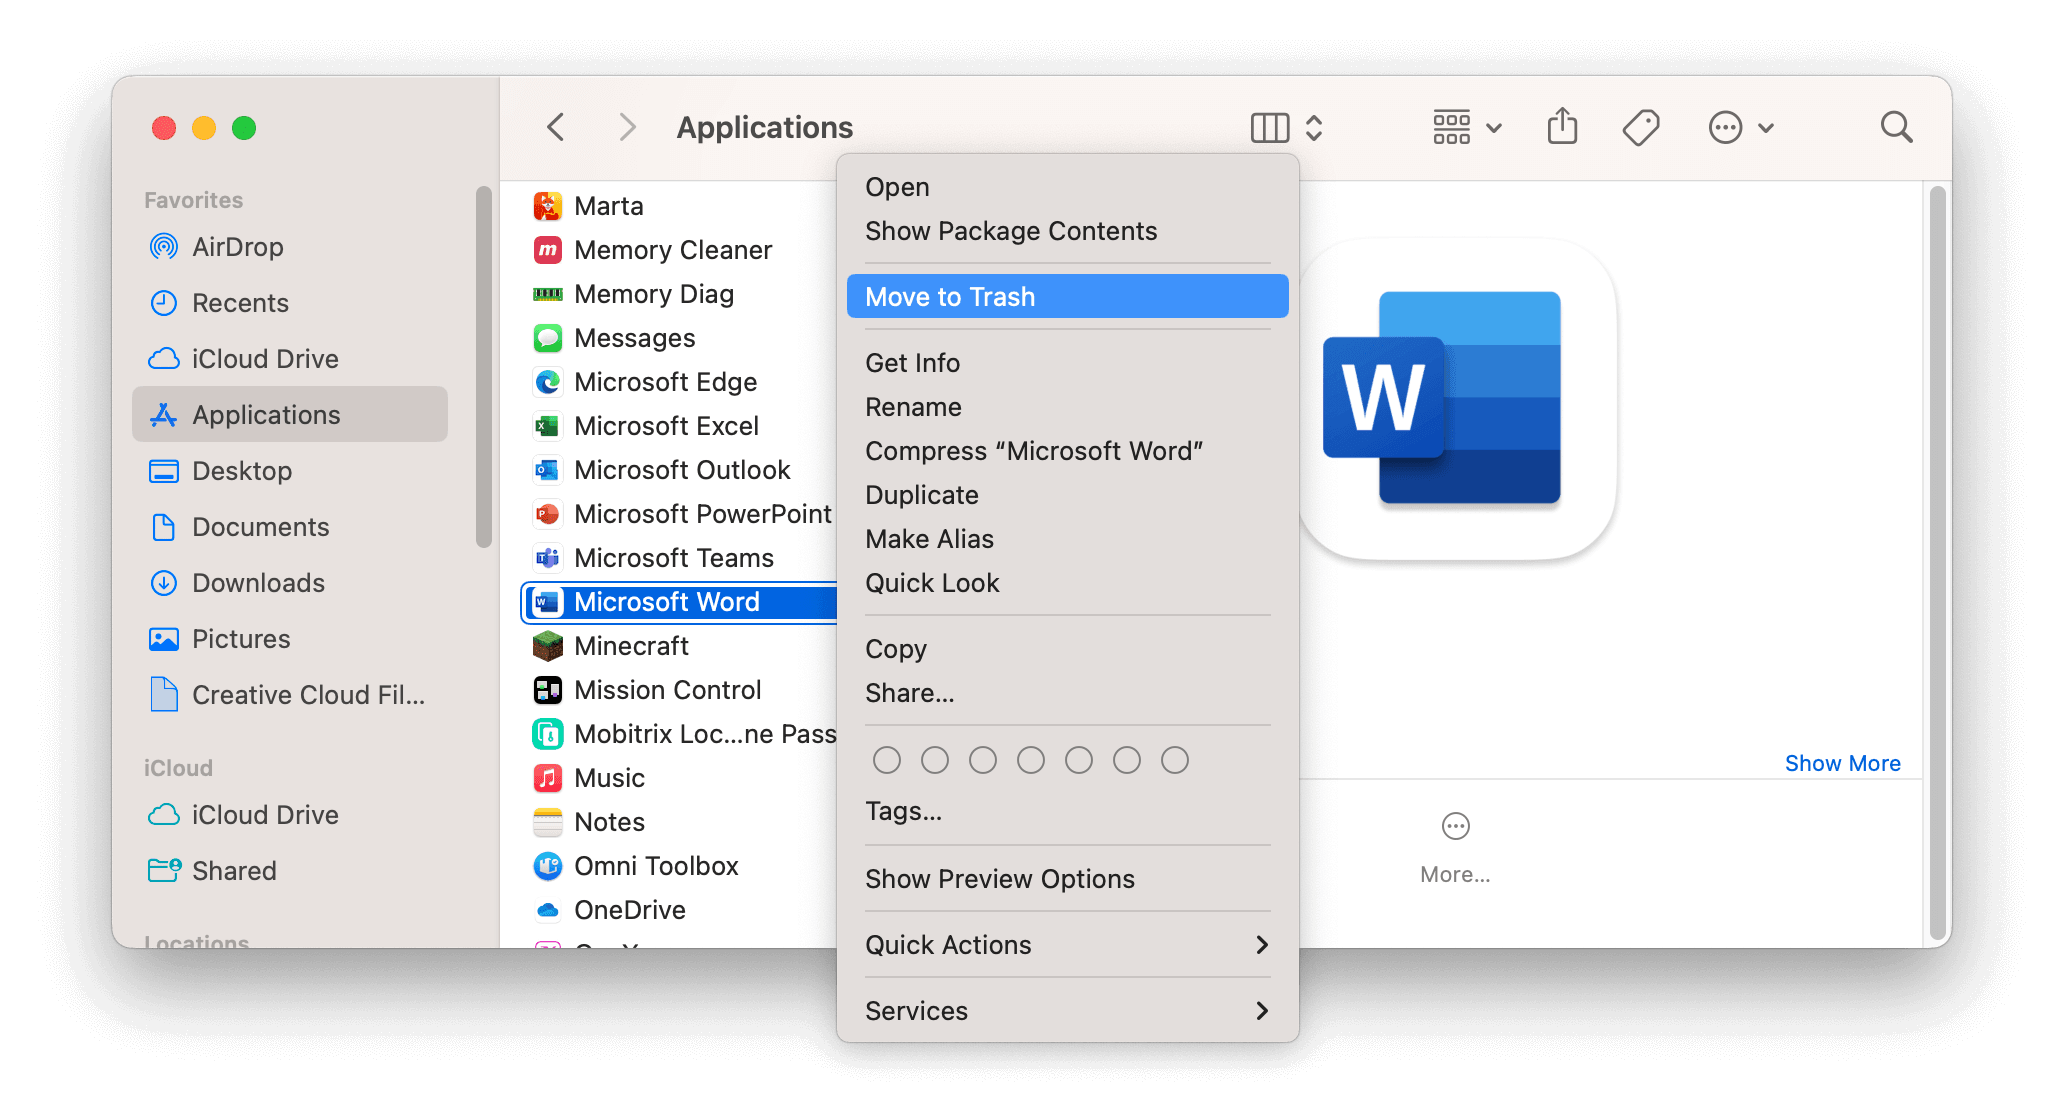
Task: Go back with the left chevron arrow
Action: click(x=556, y=128)
